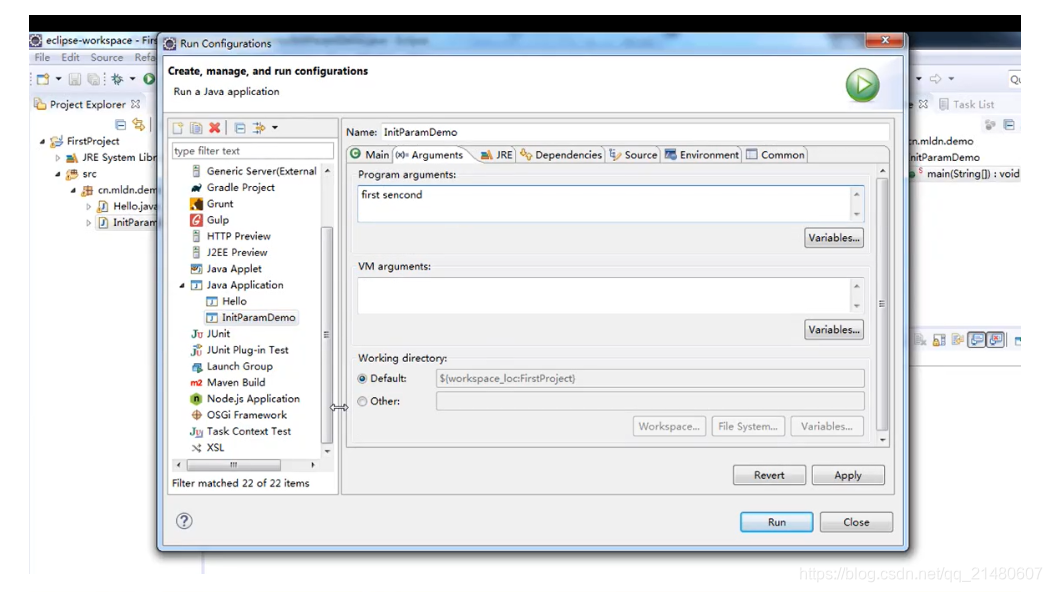The height and width of the screenshot is (592, 1052).
Task: Click the OSGi Framework icon
Action: (x=196, y=415)
